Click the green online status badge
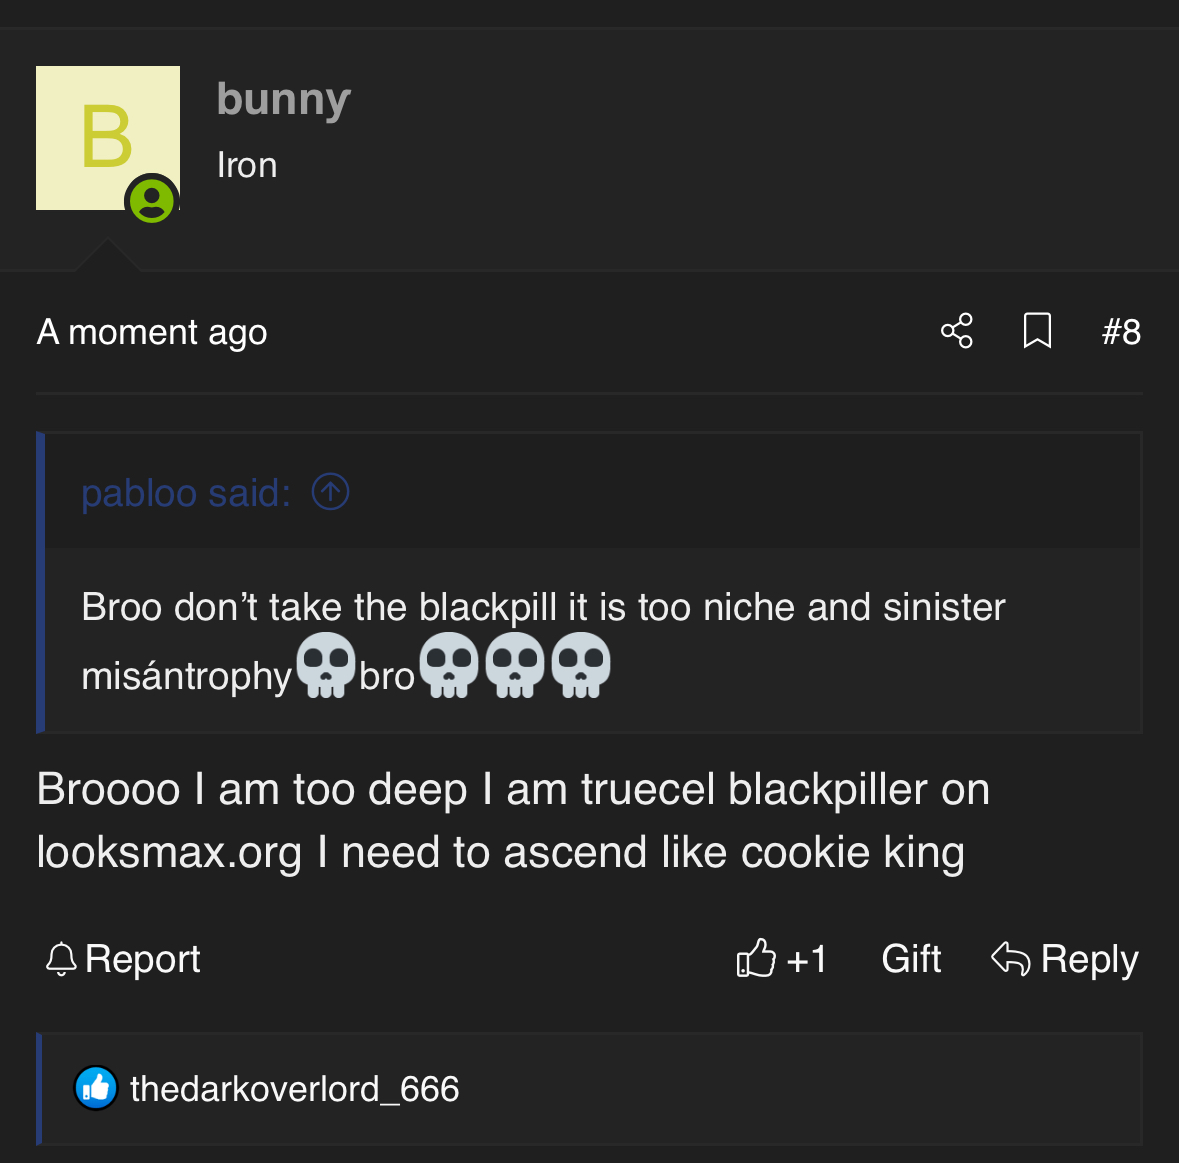This screenshot has width=1179, height=1163. [x=152, y=201]
